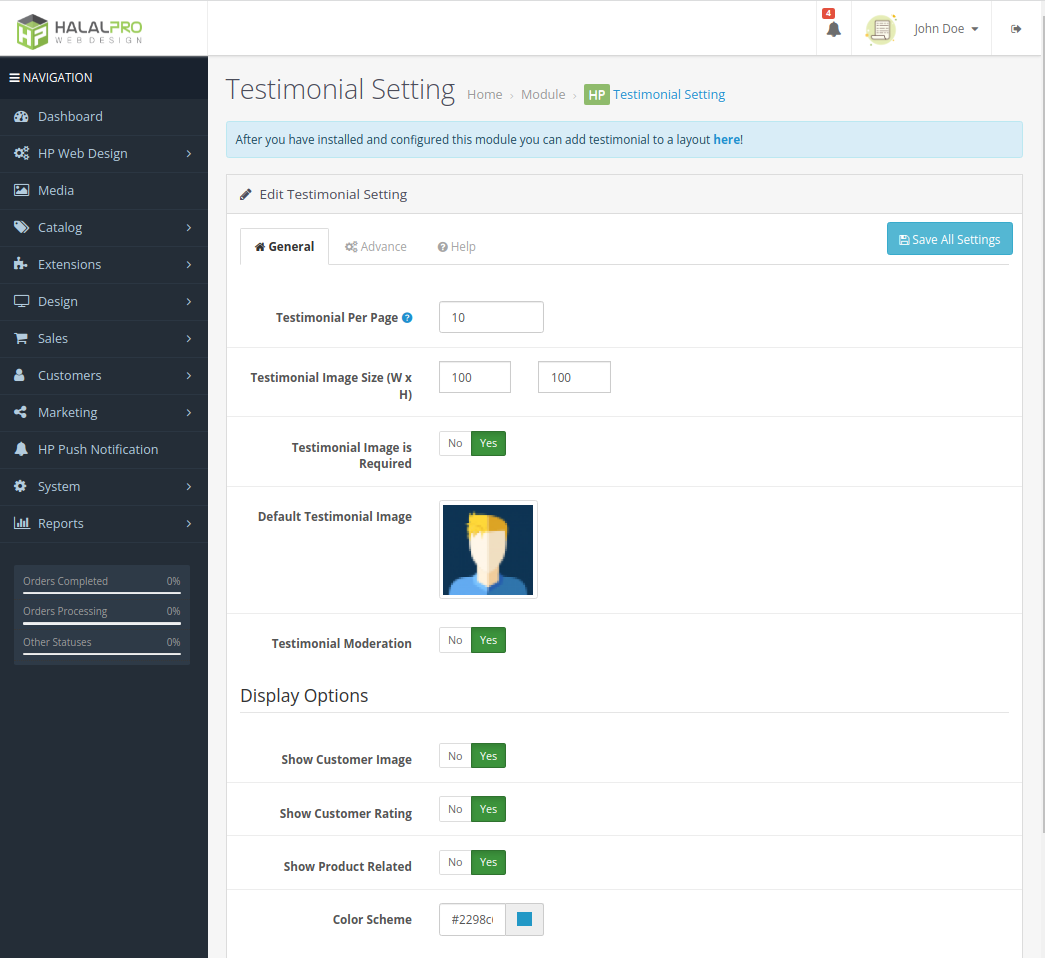The width and height of the screenshot is (1045, 958).
Task: Click the logout icon in header
Action: point(1016,29)
